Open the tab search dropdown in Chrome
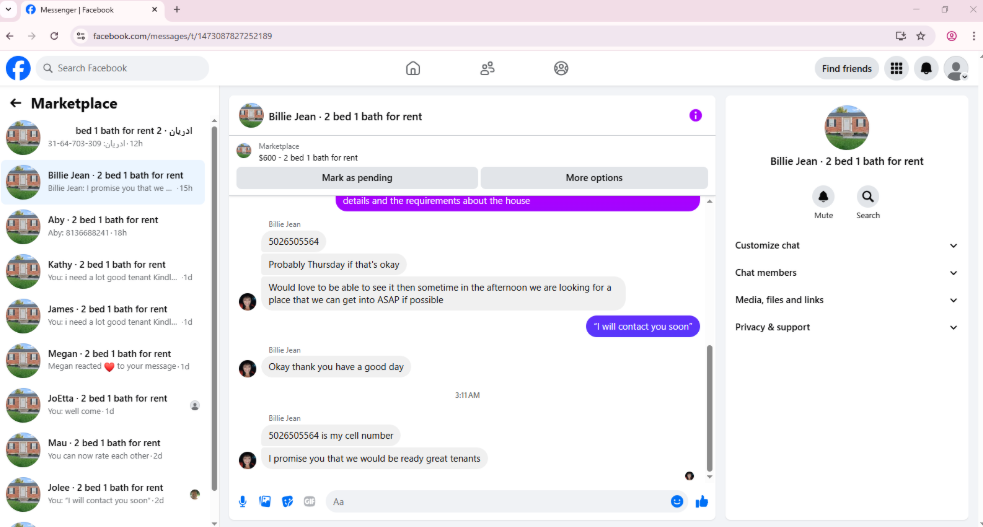 pyautogui.click(x=8, y=9)
